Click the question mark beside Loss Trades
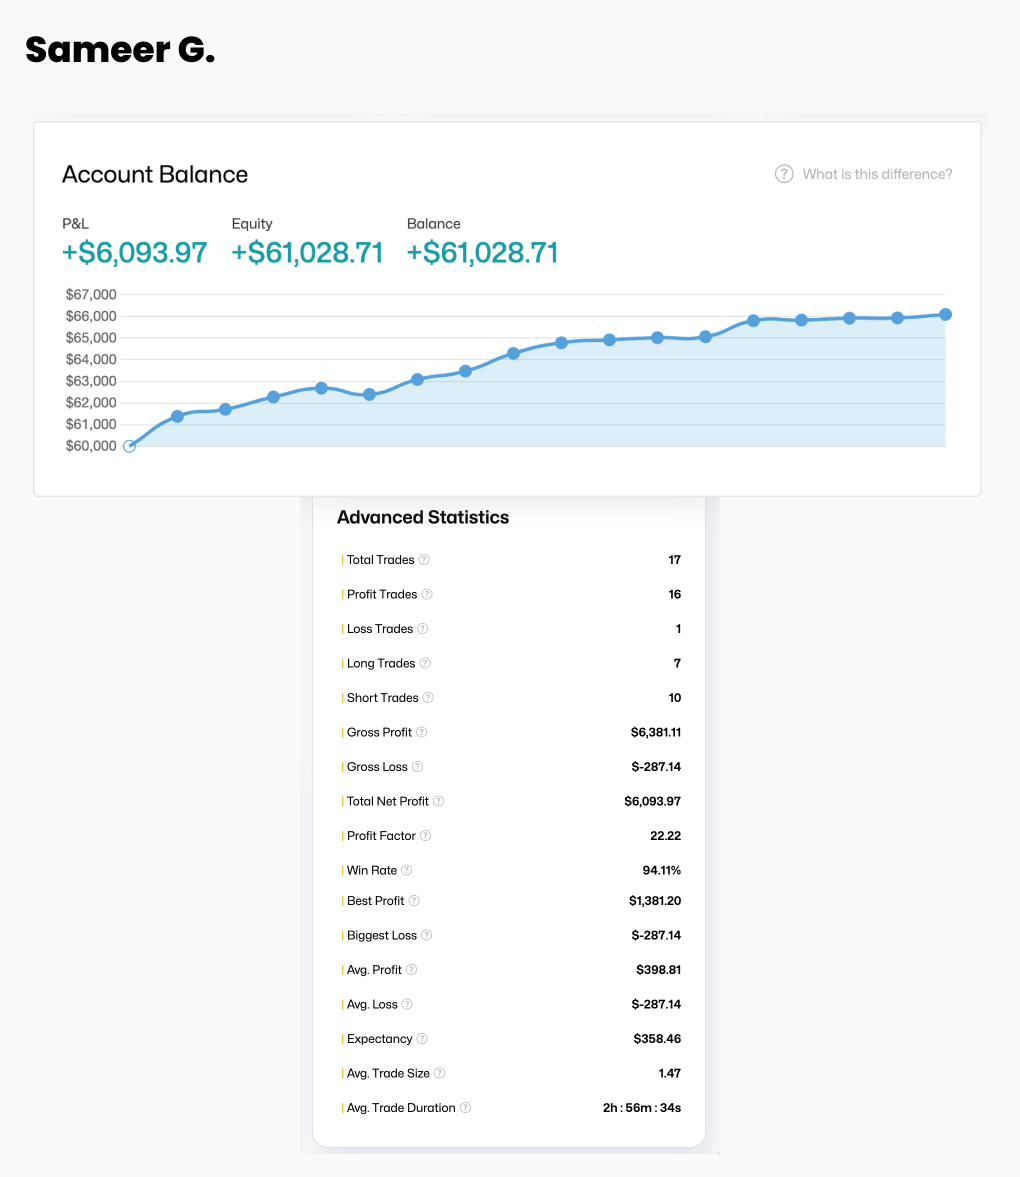The height and width of the screenshot is (1177, 1020). [423, 629]
